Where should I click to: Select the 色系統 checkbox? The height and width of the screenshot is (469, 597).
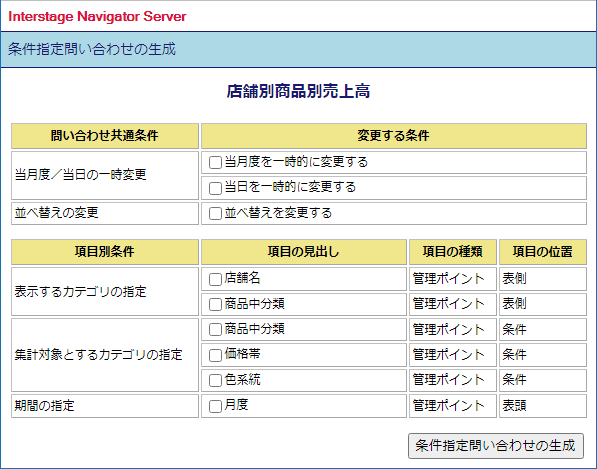tap(215, 380)
